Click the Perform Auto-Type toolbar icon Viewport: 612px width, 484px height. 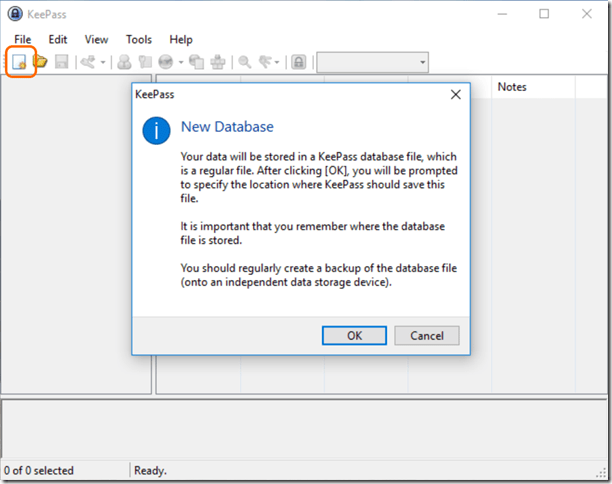(x=218, y=62)
